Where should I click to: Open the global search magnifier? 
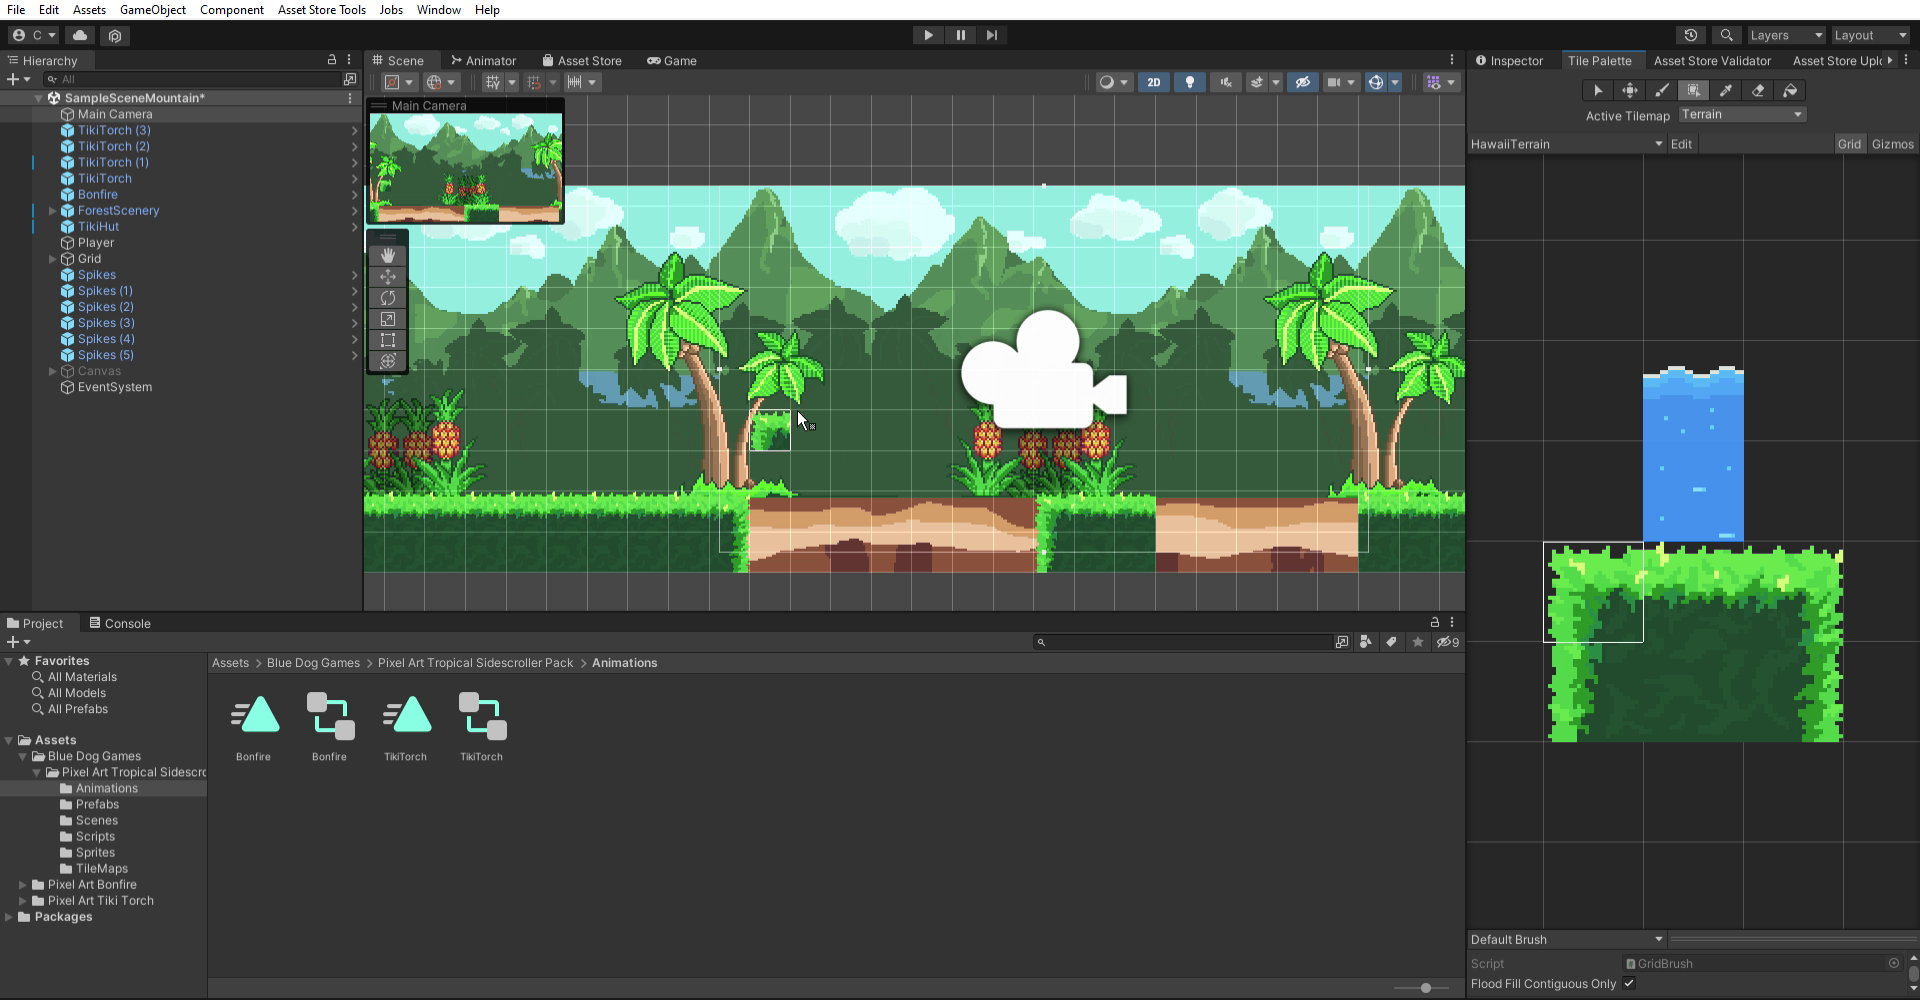1726,35
